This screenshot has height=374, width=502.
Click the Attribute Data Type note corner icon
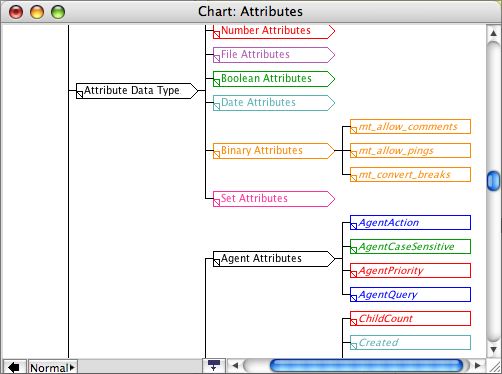(80, 95)
